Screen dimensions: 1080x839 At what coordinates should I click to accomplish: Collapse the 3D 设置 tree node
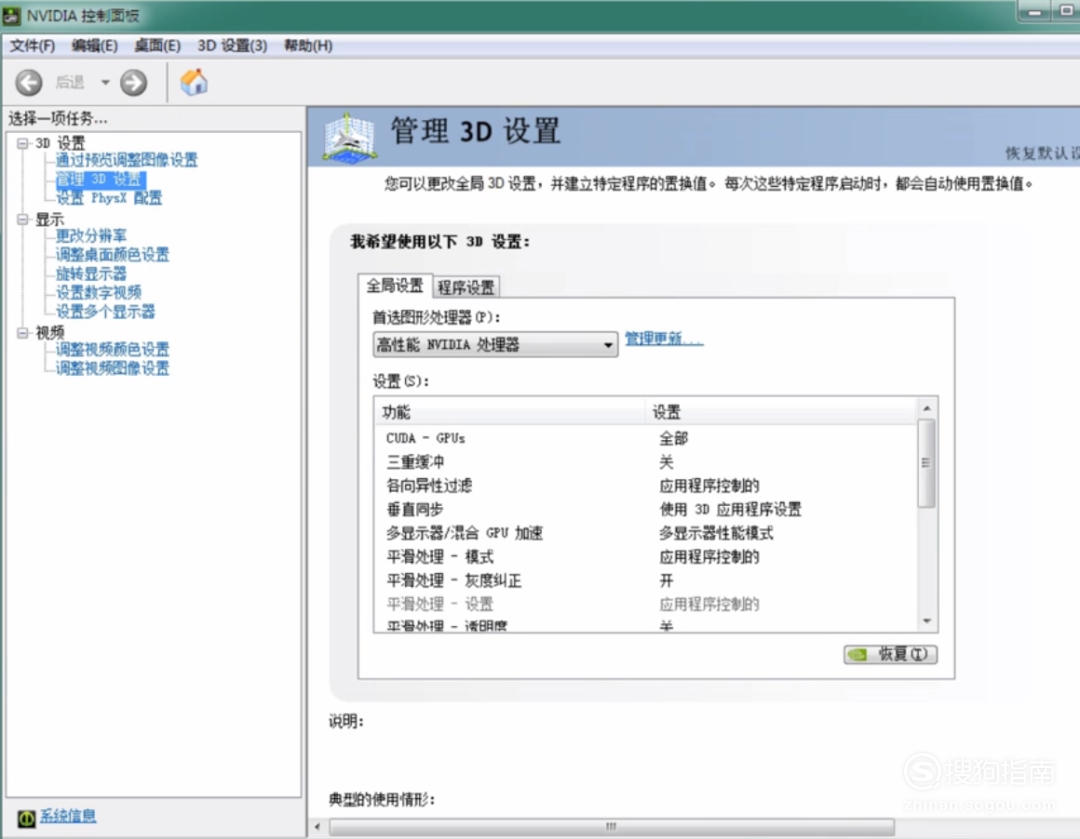click(23, 143)
